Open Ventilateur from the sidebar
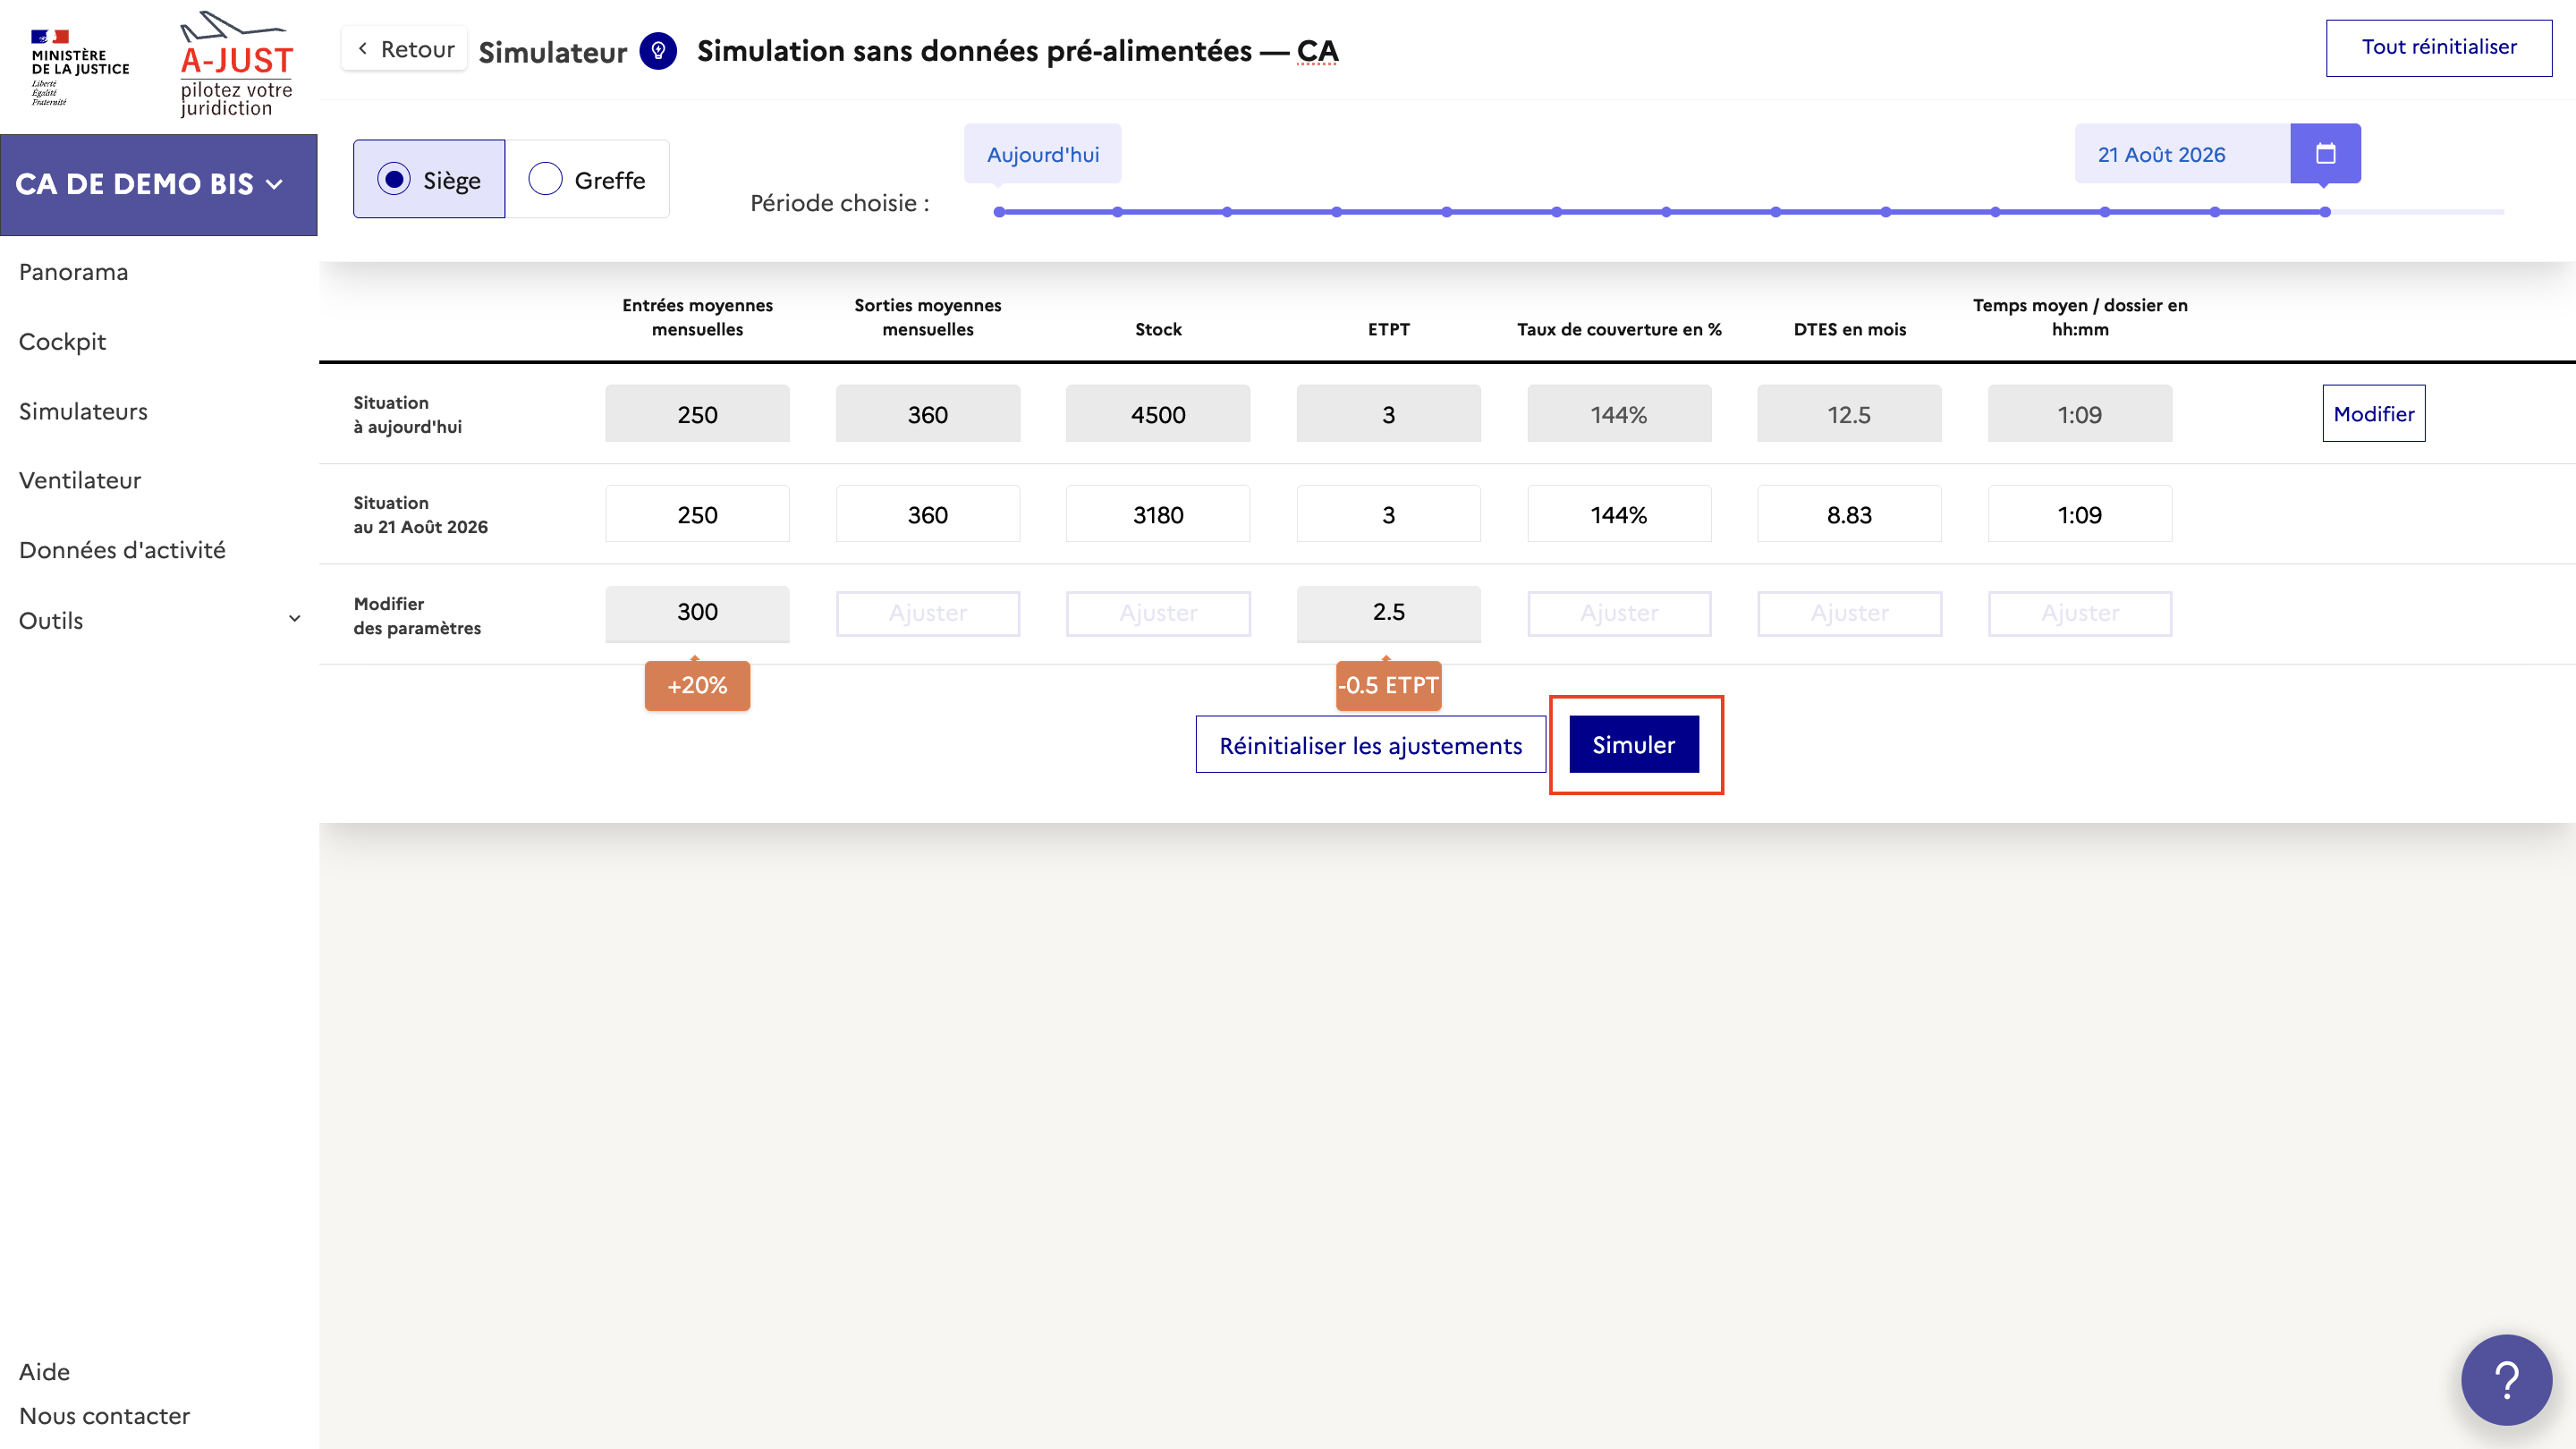 (x=80, y=480)
